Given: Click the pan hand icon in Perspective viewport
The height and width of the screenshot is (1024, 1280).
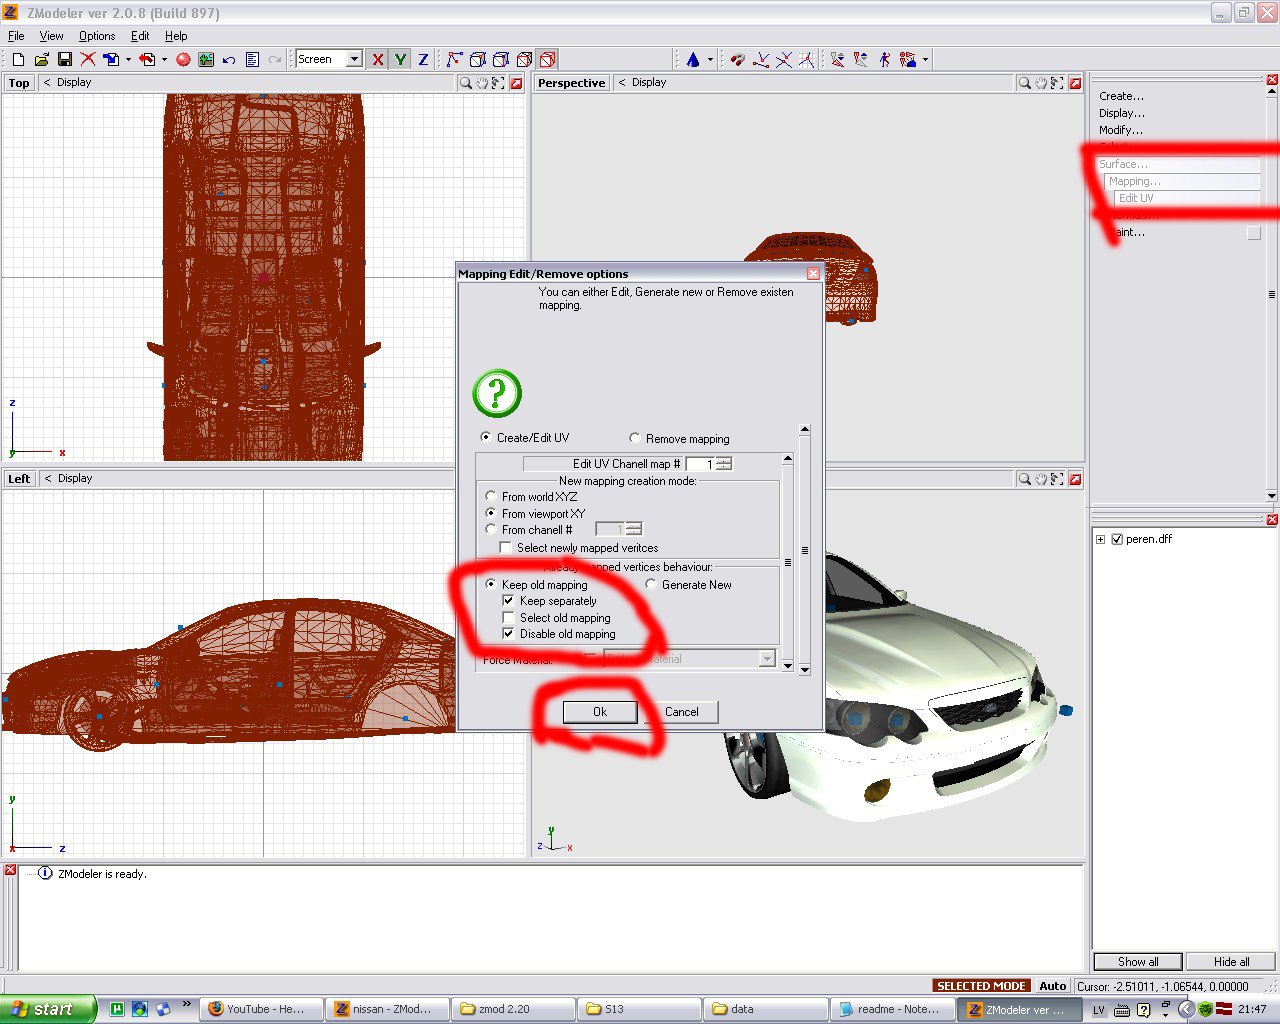Looking at the screenshot, I should point(1040,83).
